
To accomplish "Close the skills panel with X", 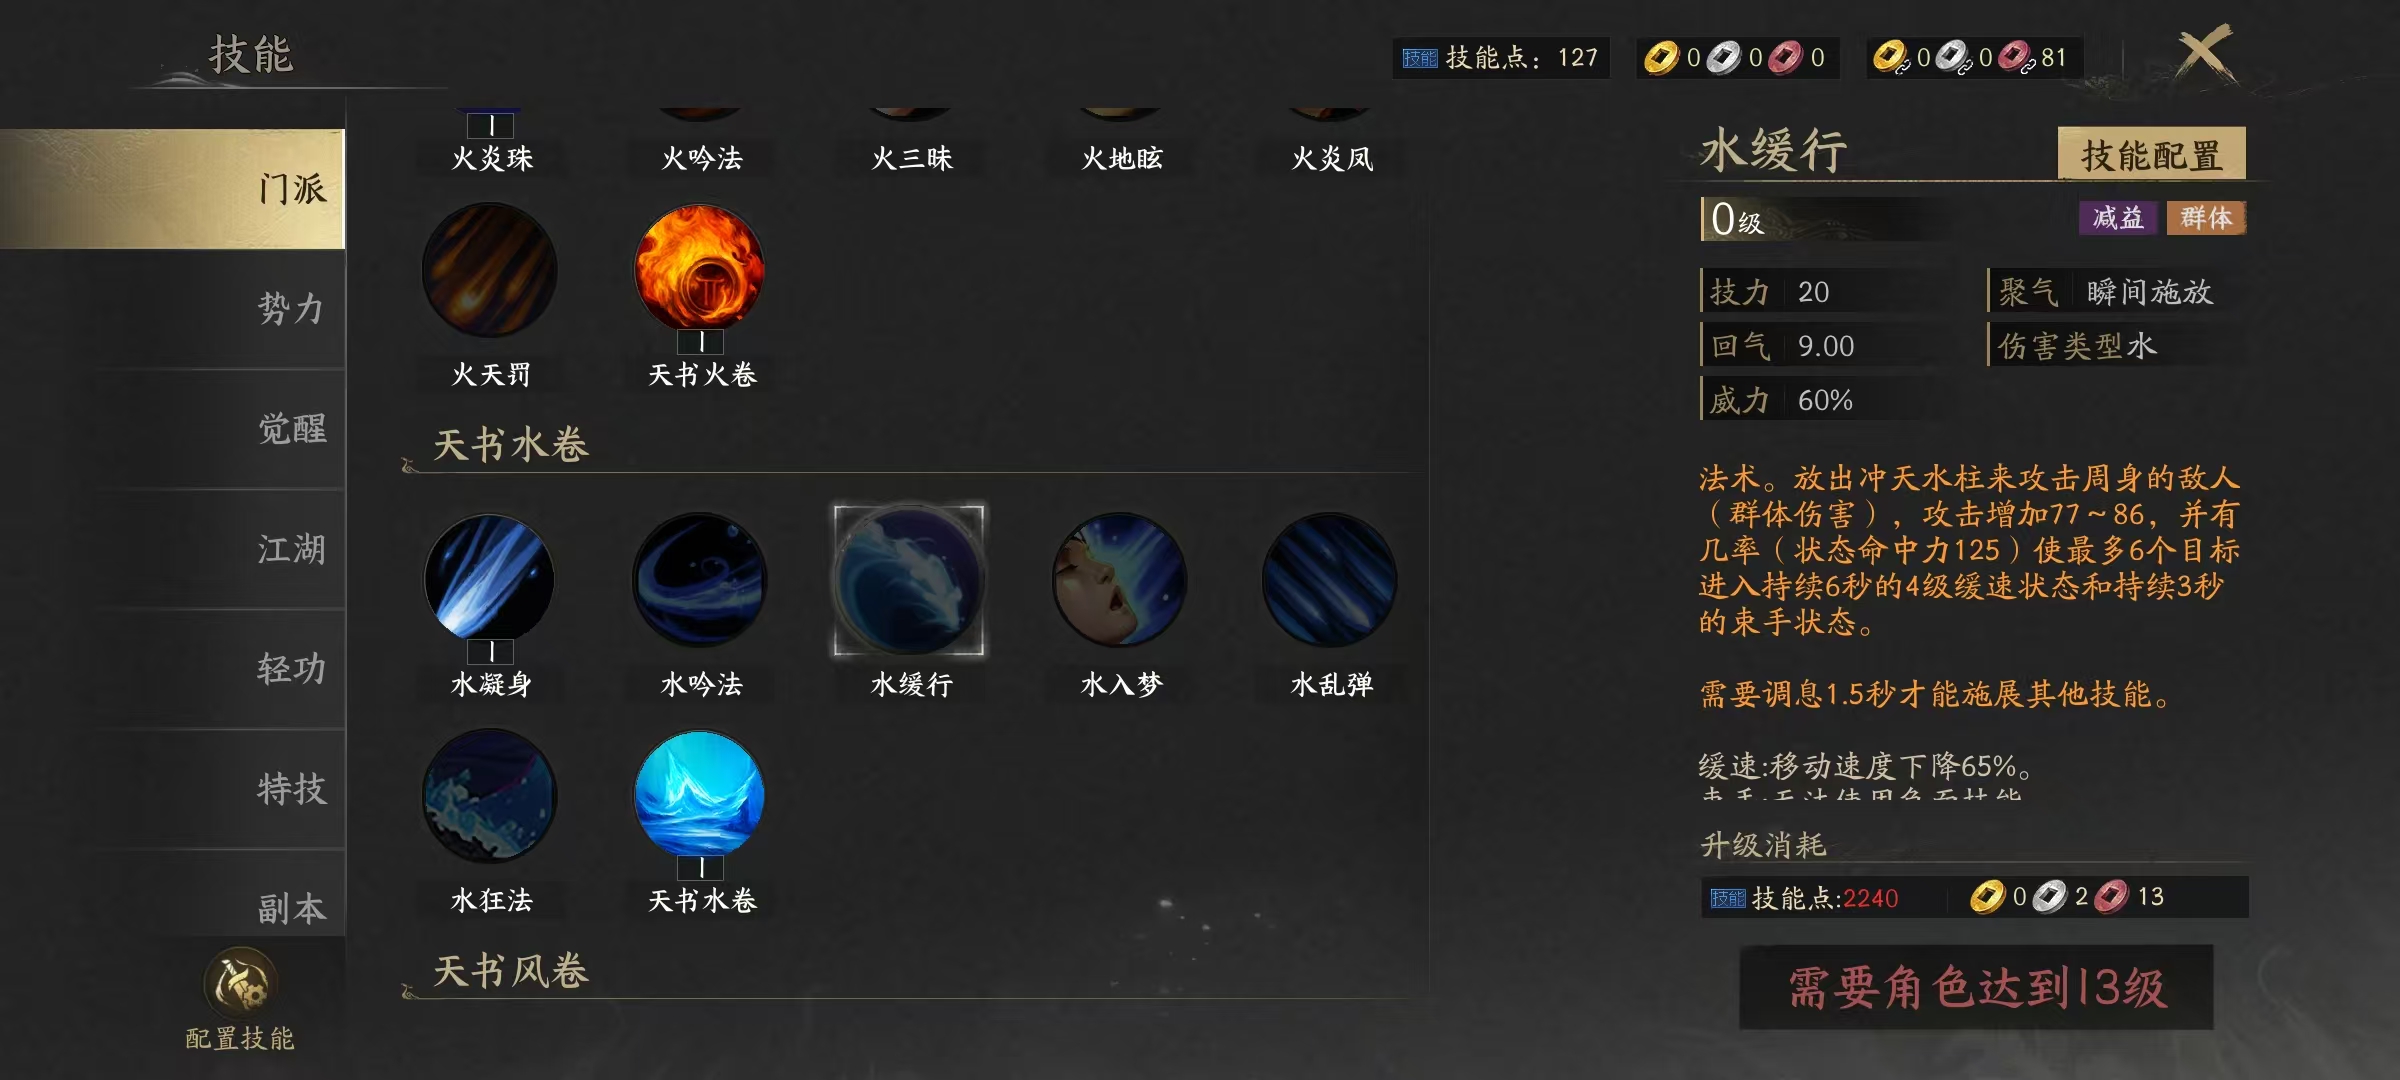I will 2204,54.
